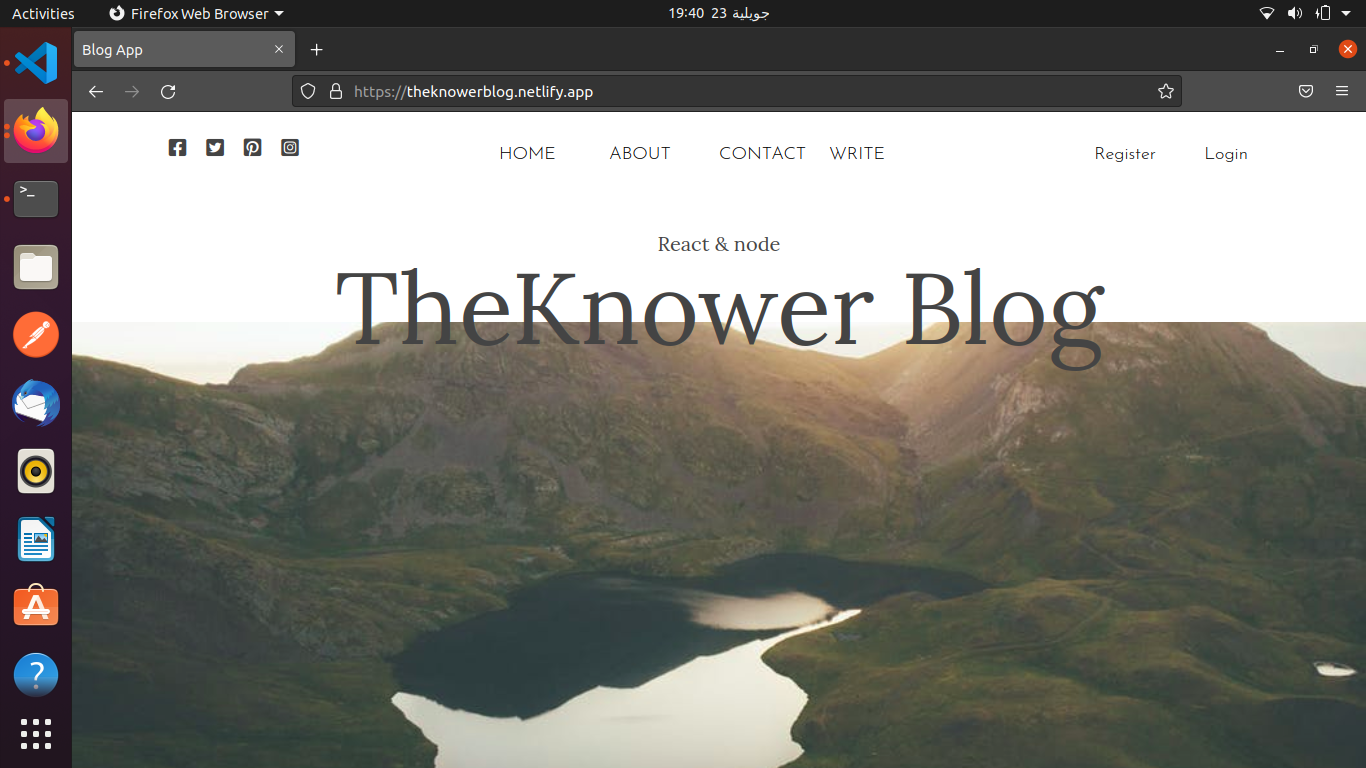Image resolution: width=1366 pixels, height=768 pixels.
Task: Open a new browser tab
Action: (x=316, y=50)
